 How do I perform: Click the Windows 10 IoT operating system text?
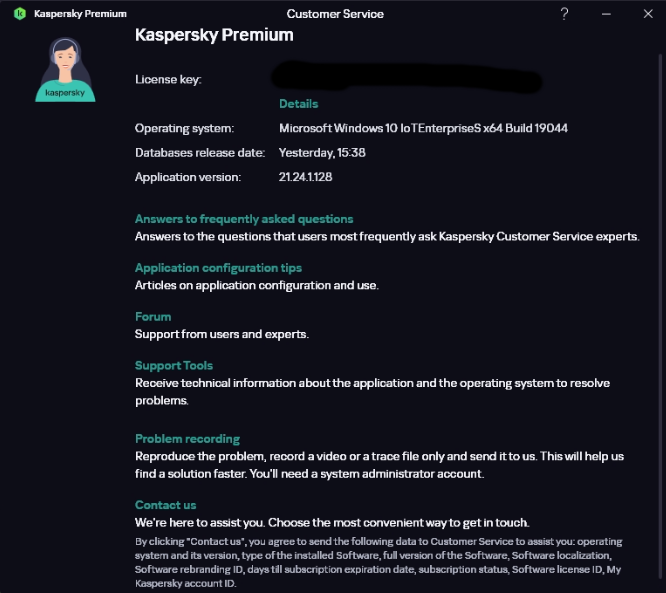pos(423,128)
